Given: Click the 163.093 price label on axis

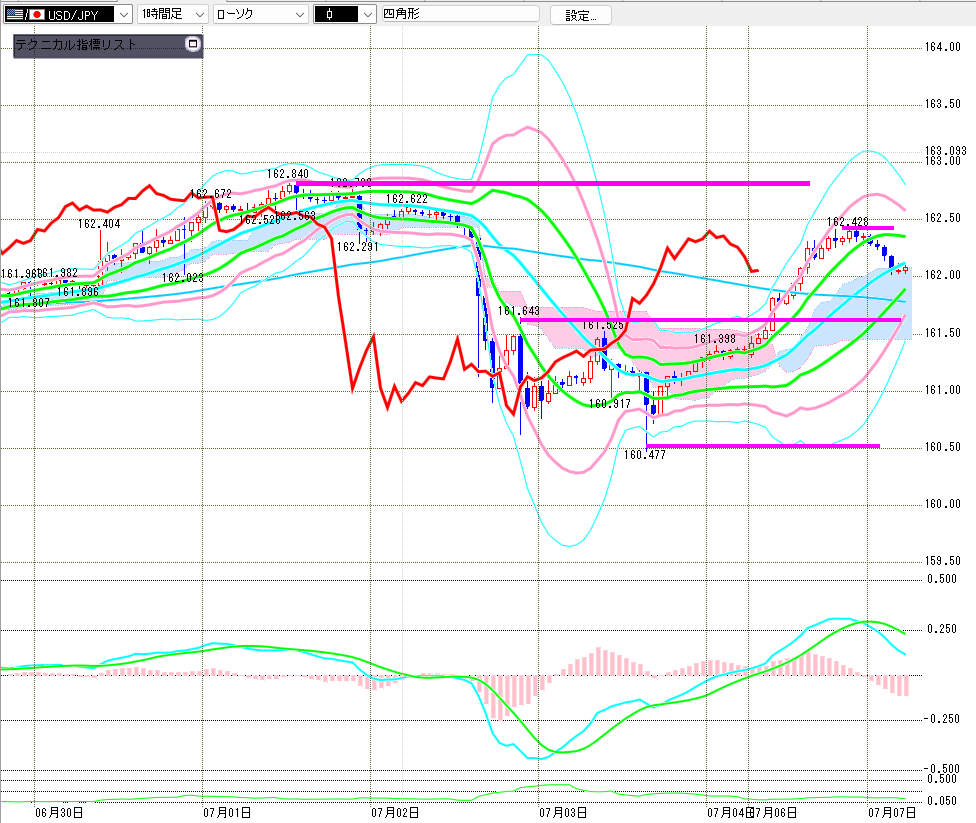Looking at the screenshot, I should (945, 151).
